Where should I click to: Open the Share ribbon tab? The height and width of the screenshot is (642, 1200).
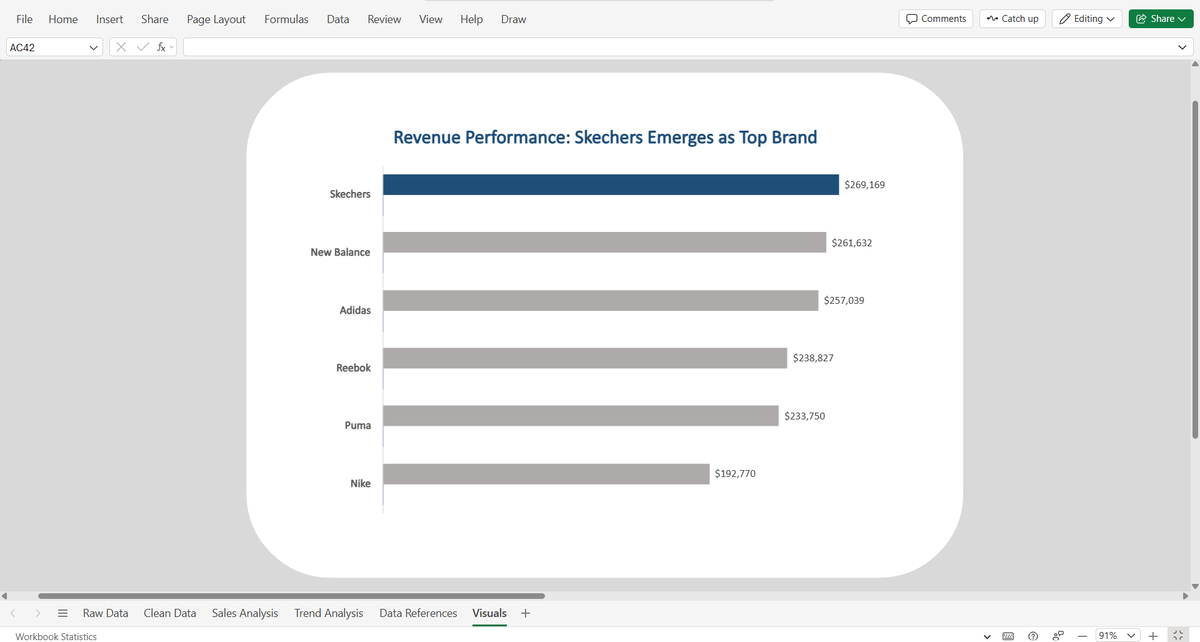click(154, 19)
